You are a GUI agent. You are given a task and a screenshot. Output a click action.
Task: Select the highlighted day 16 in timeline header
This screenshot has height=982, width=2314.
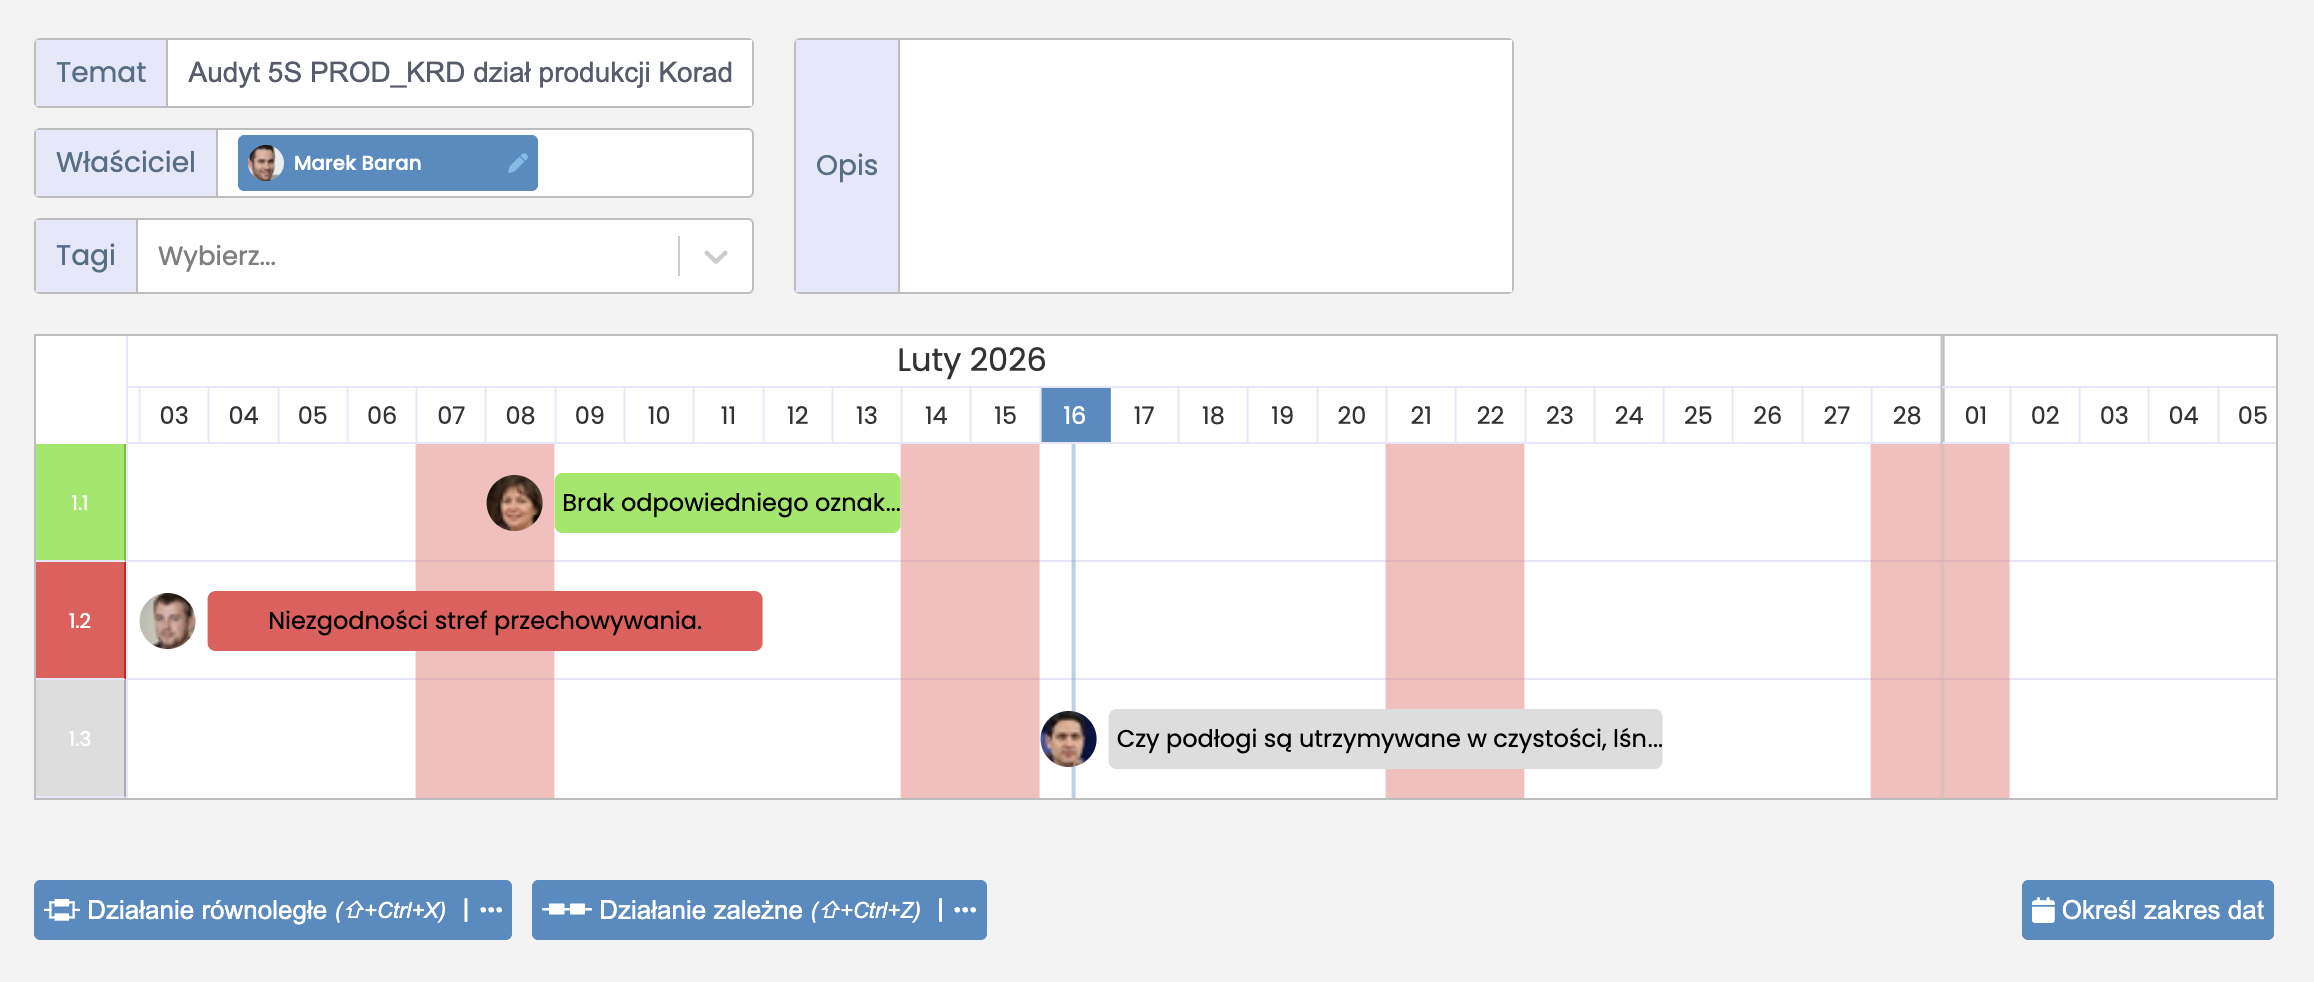coord(1074,415)
